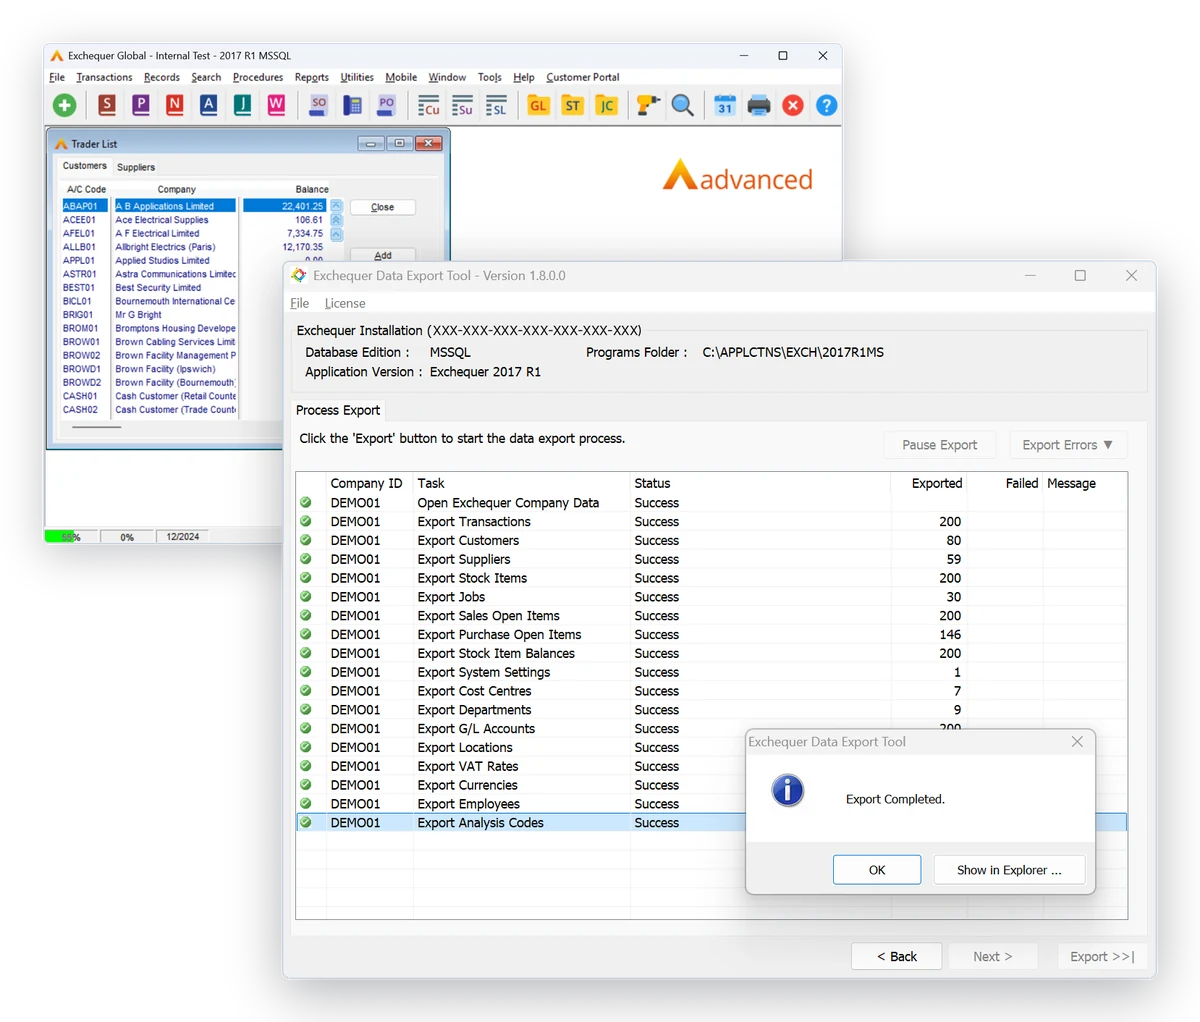Select Export Analysis Codes task row
Viewport: 1200px width, 1022px height.
pyautogui.click(x=711, y=823)
